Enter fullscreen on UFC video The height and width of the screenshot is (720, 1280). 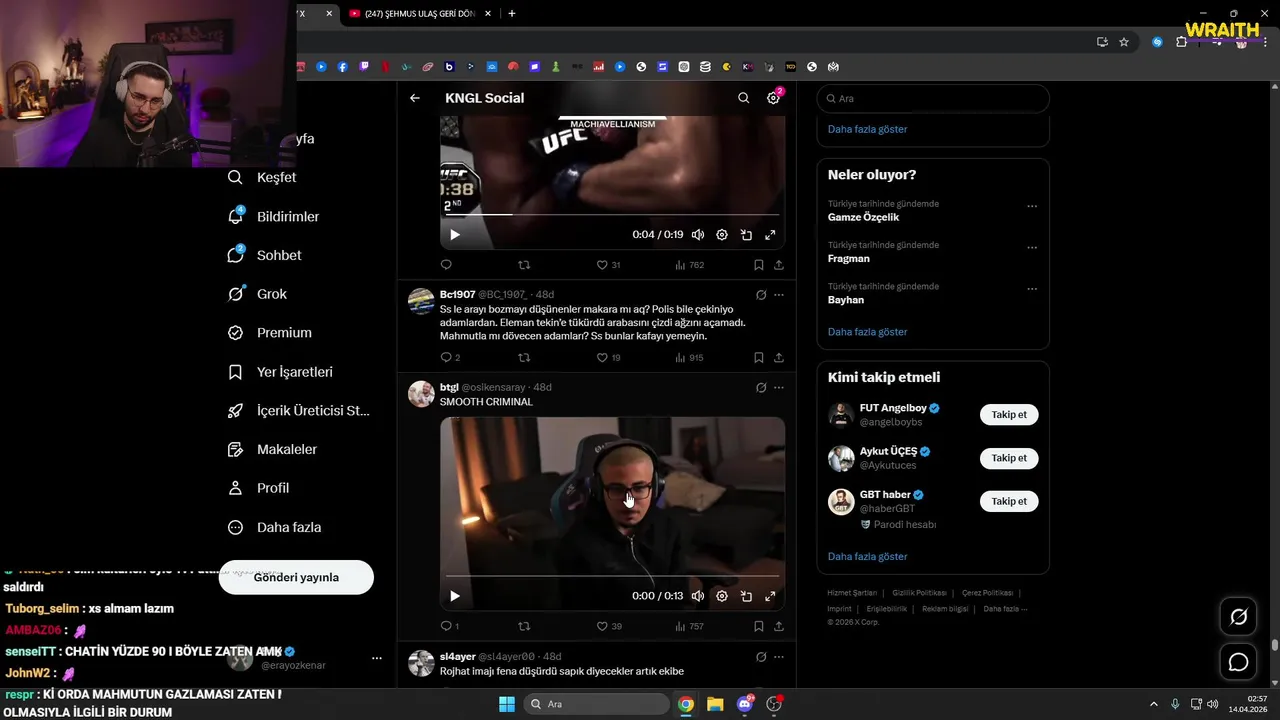pos(770,235)
